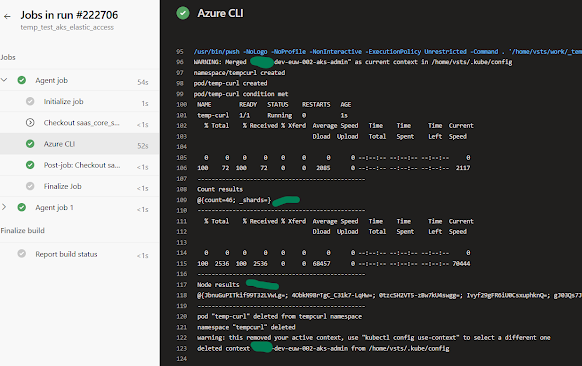
Task: Click the Azure CLI log title
Action: (220, 13)
